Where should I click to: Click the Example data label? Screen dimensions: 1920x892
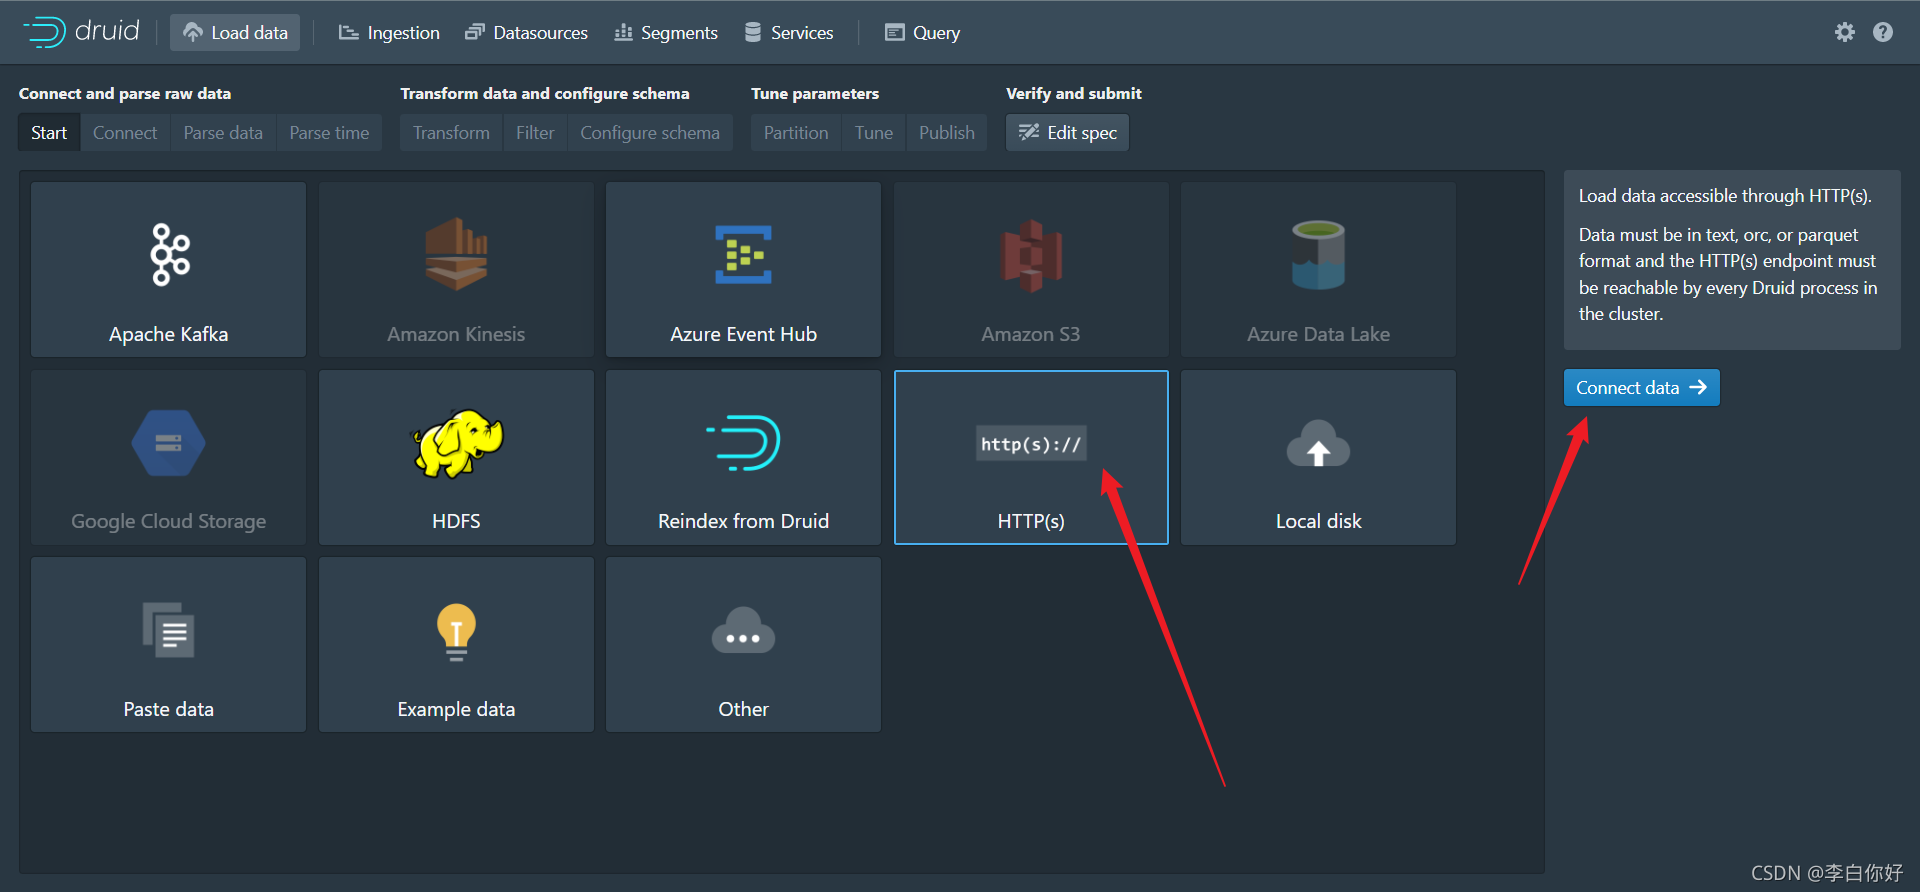tap(456, 709)
